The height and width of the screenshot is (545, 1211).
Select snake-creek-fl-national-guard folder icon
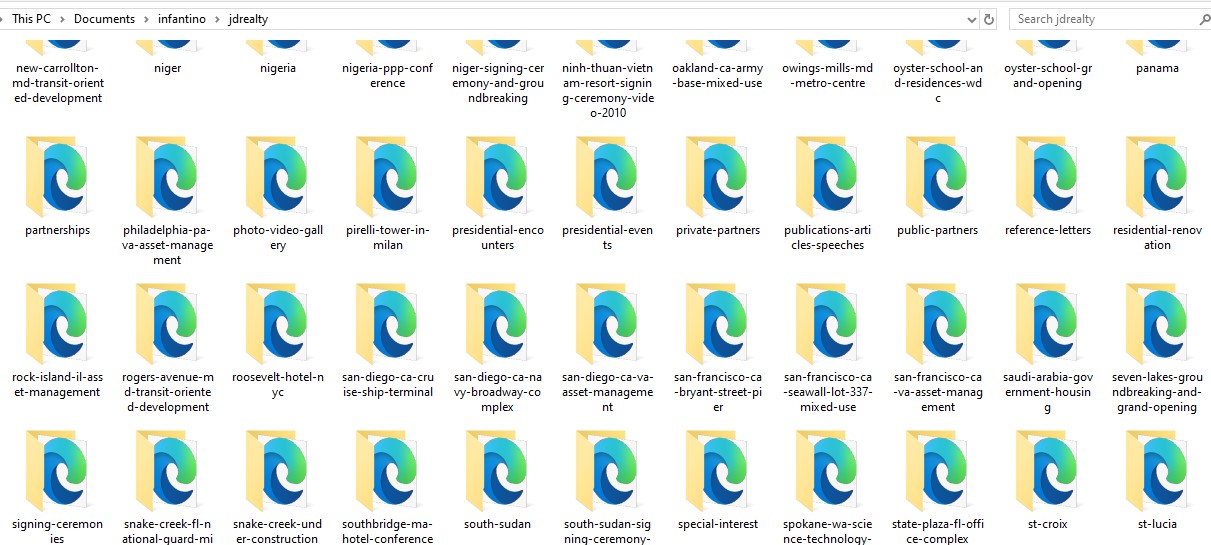(x=167, y=471)
